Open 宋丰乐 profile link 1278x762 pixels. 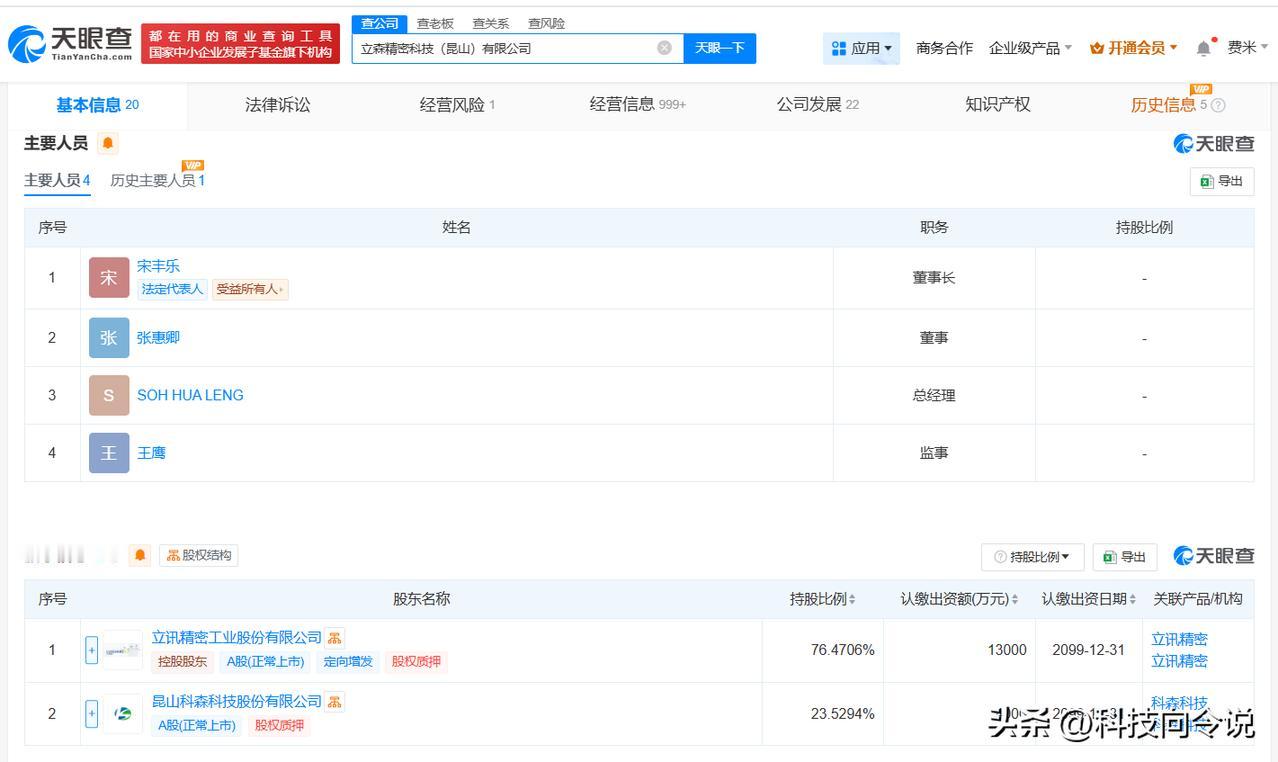pyautogui.click(x=158, y=266)
